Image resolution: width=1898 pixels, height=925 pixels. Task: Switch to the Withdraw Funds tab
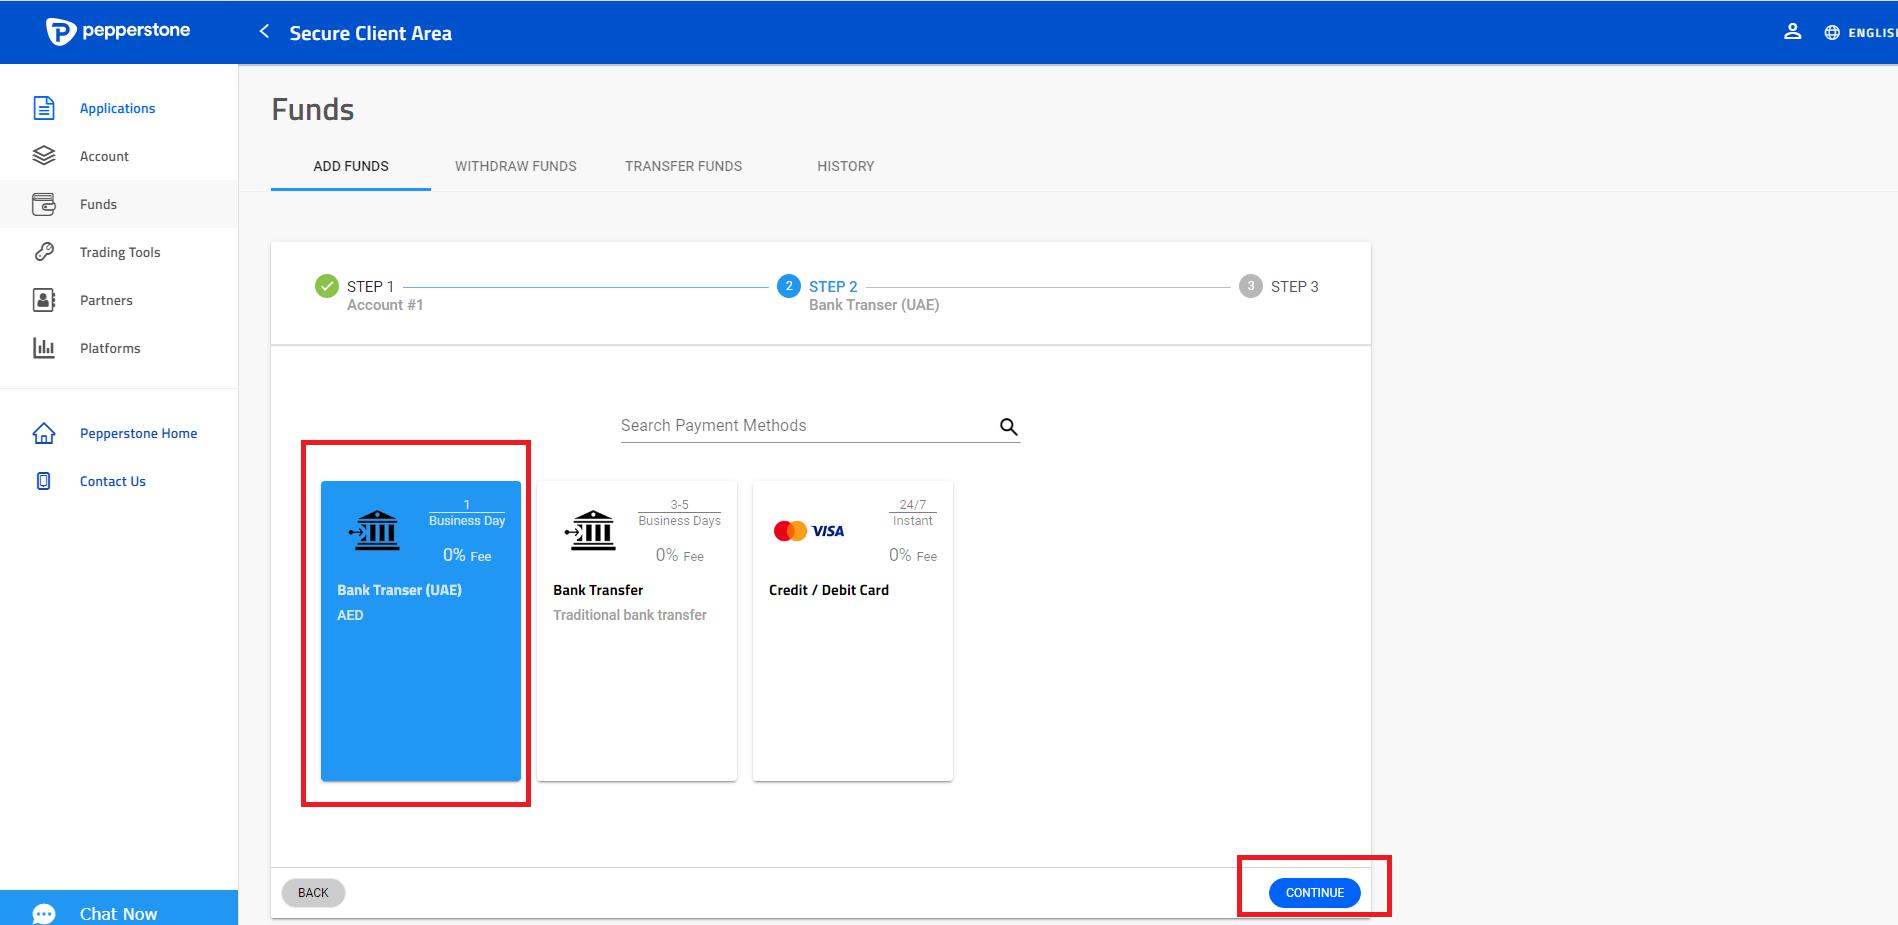tap(515, 166)
